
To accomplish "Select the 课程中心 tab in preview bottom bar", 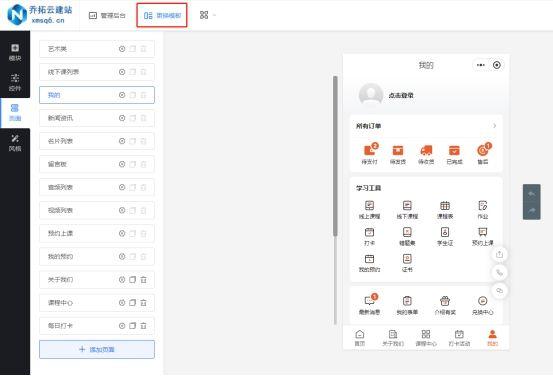I will 426,338.
